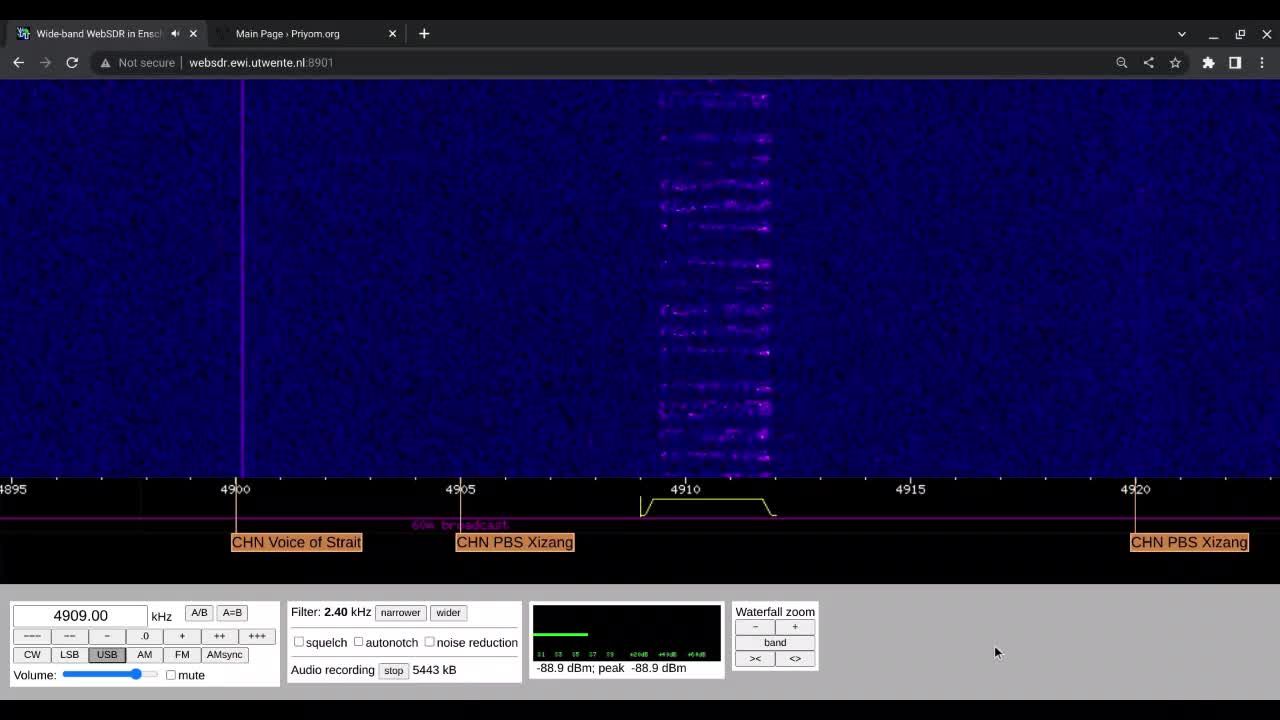The width and height of the screenshot is (1280, 720).
Task: Open the tab search chevron
Action: (x=1181, y=34)
